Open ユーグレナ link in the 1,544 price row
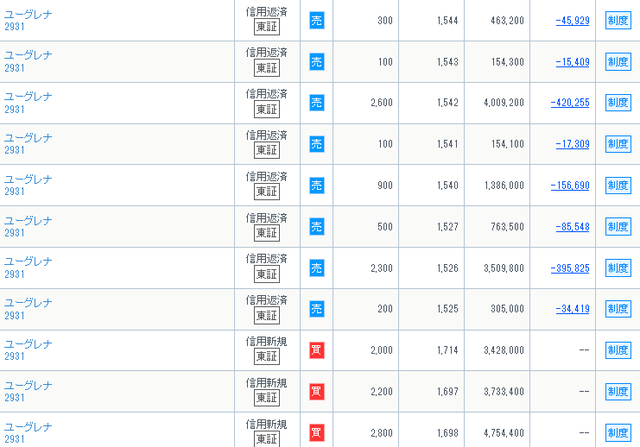Viewport: 640px width, 447px height. [28, 14]
